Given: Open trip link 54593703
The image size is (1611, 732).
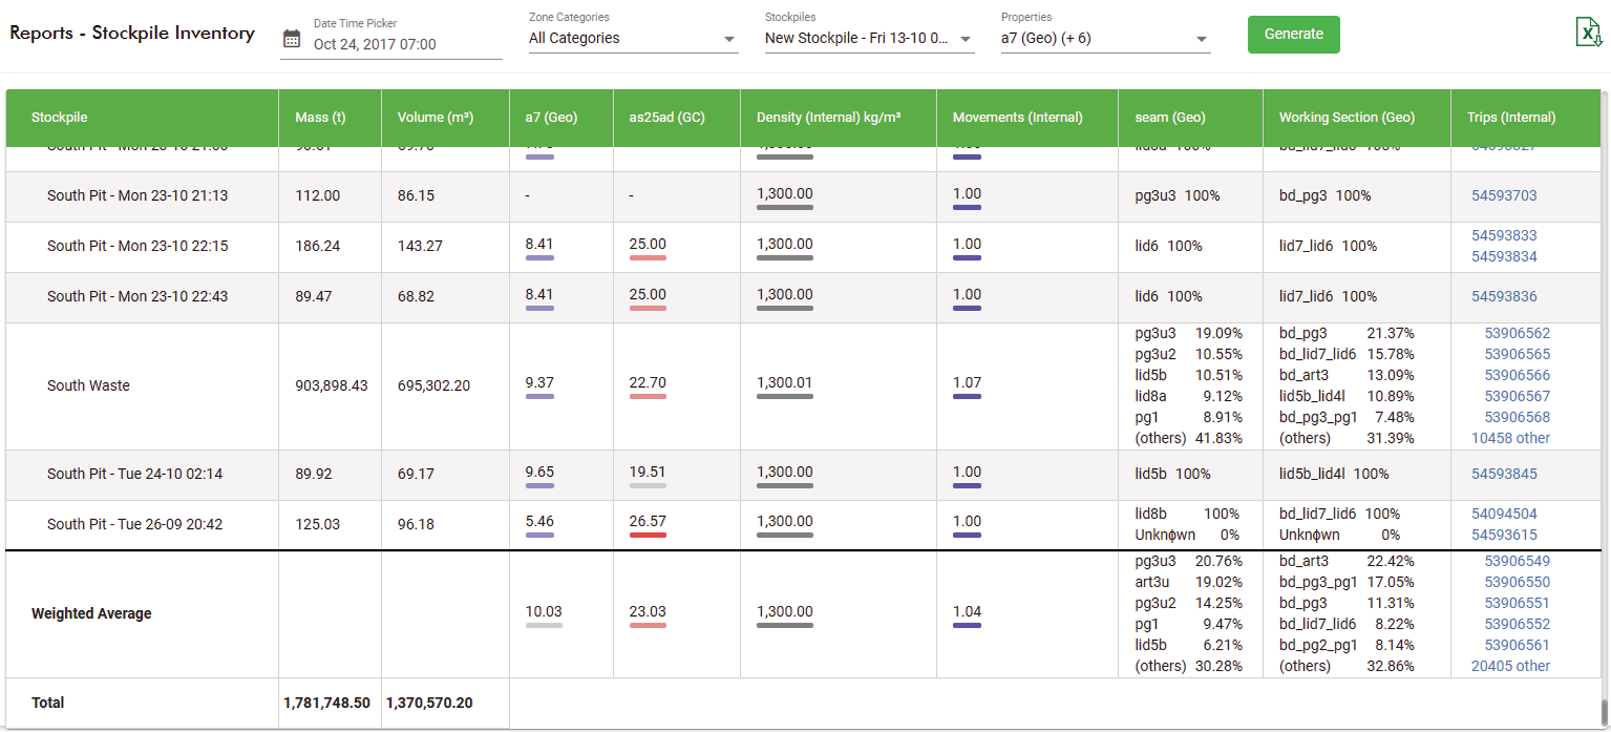Looking at the screenshot, I should click(1504, 196).
